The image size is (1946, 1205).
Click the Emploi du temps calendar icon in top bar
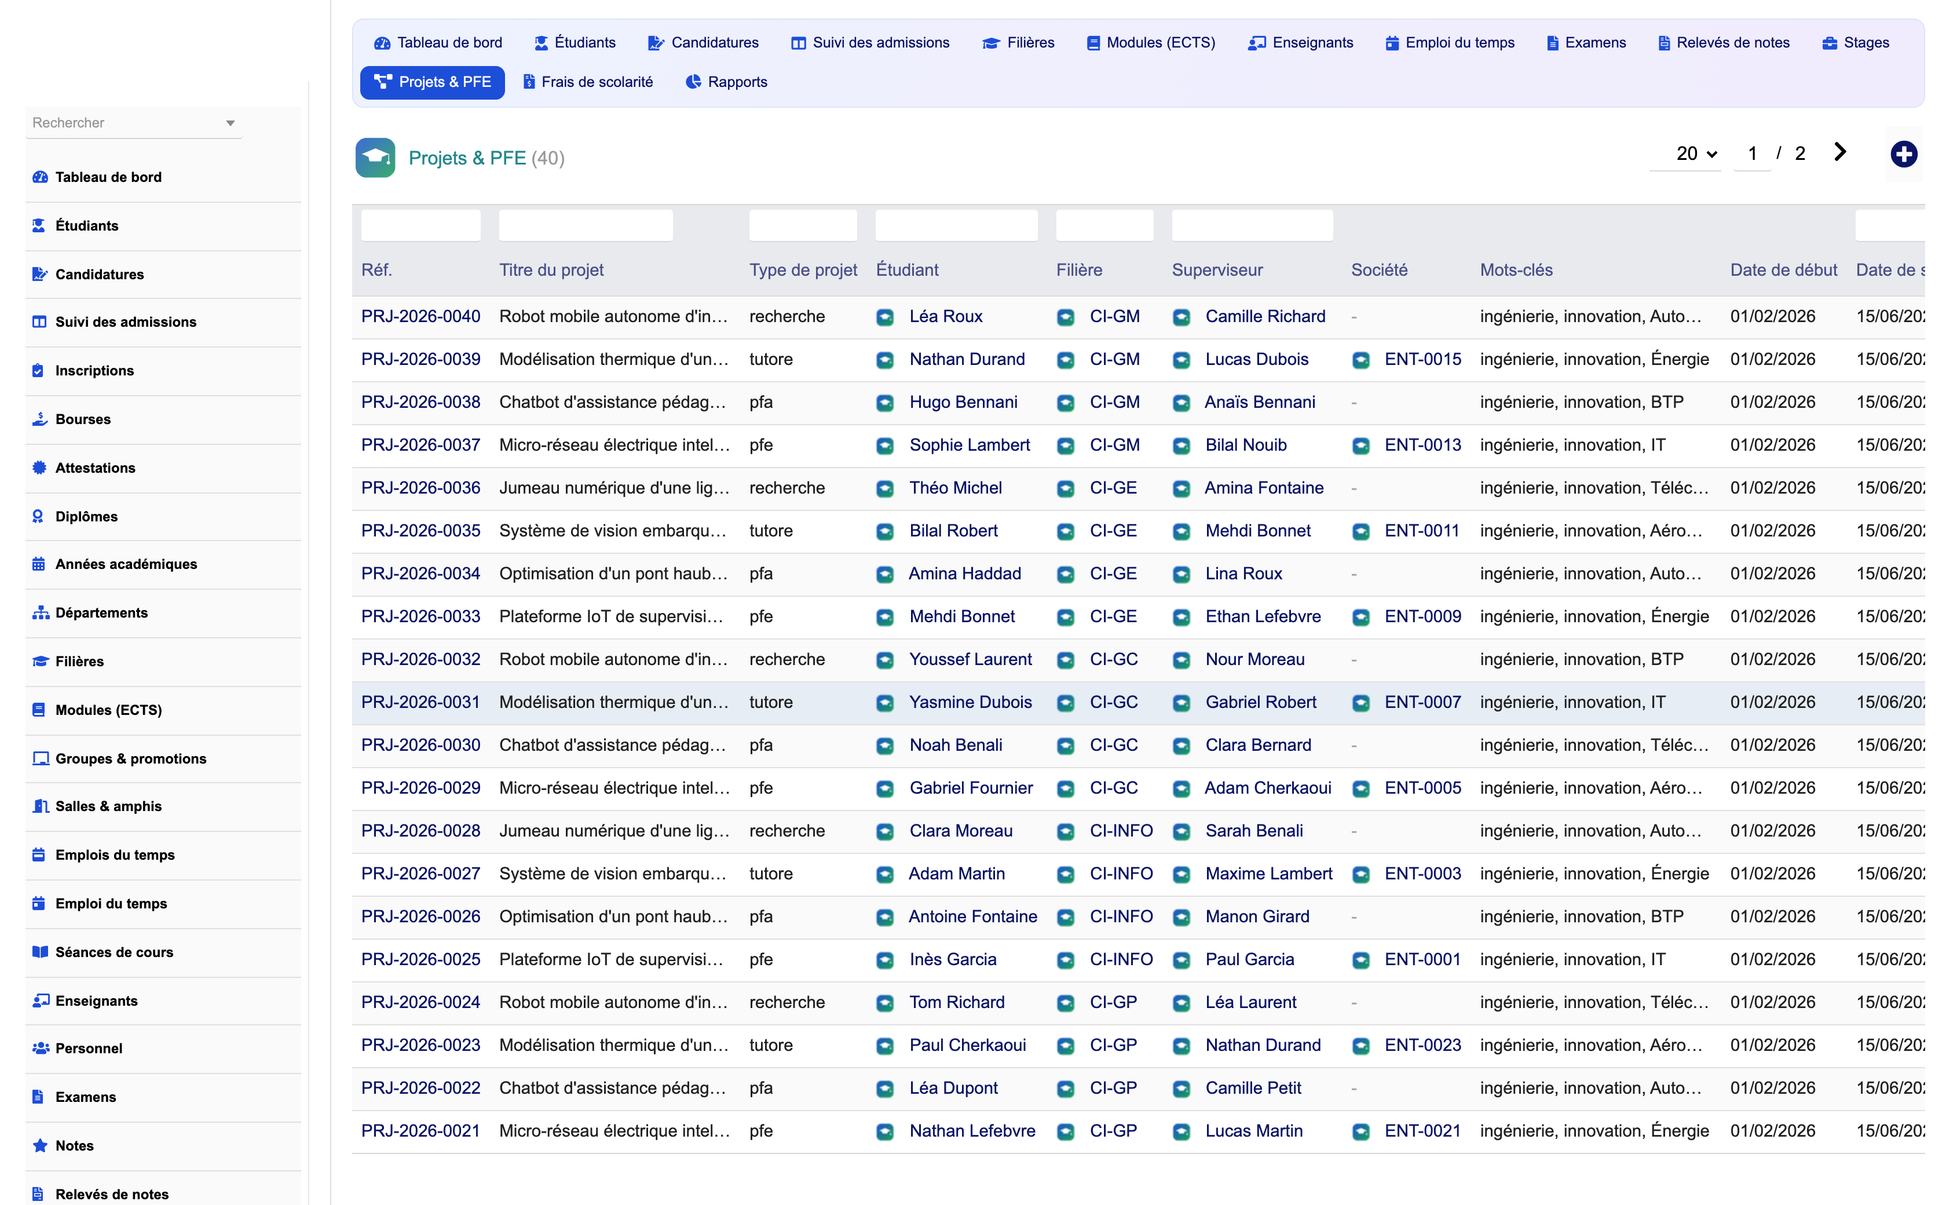1391,43
